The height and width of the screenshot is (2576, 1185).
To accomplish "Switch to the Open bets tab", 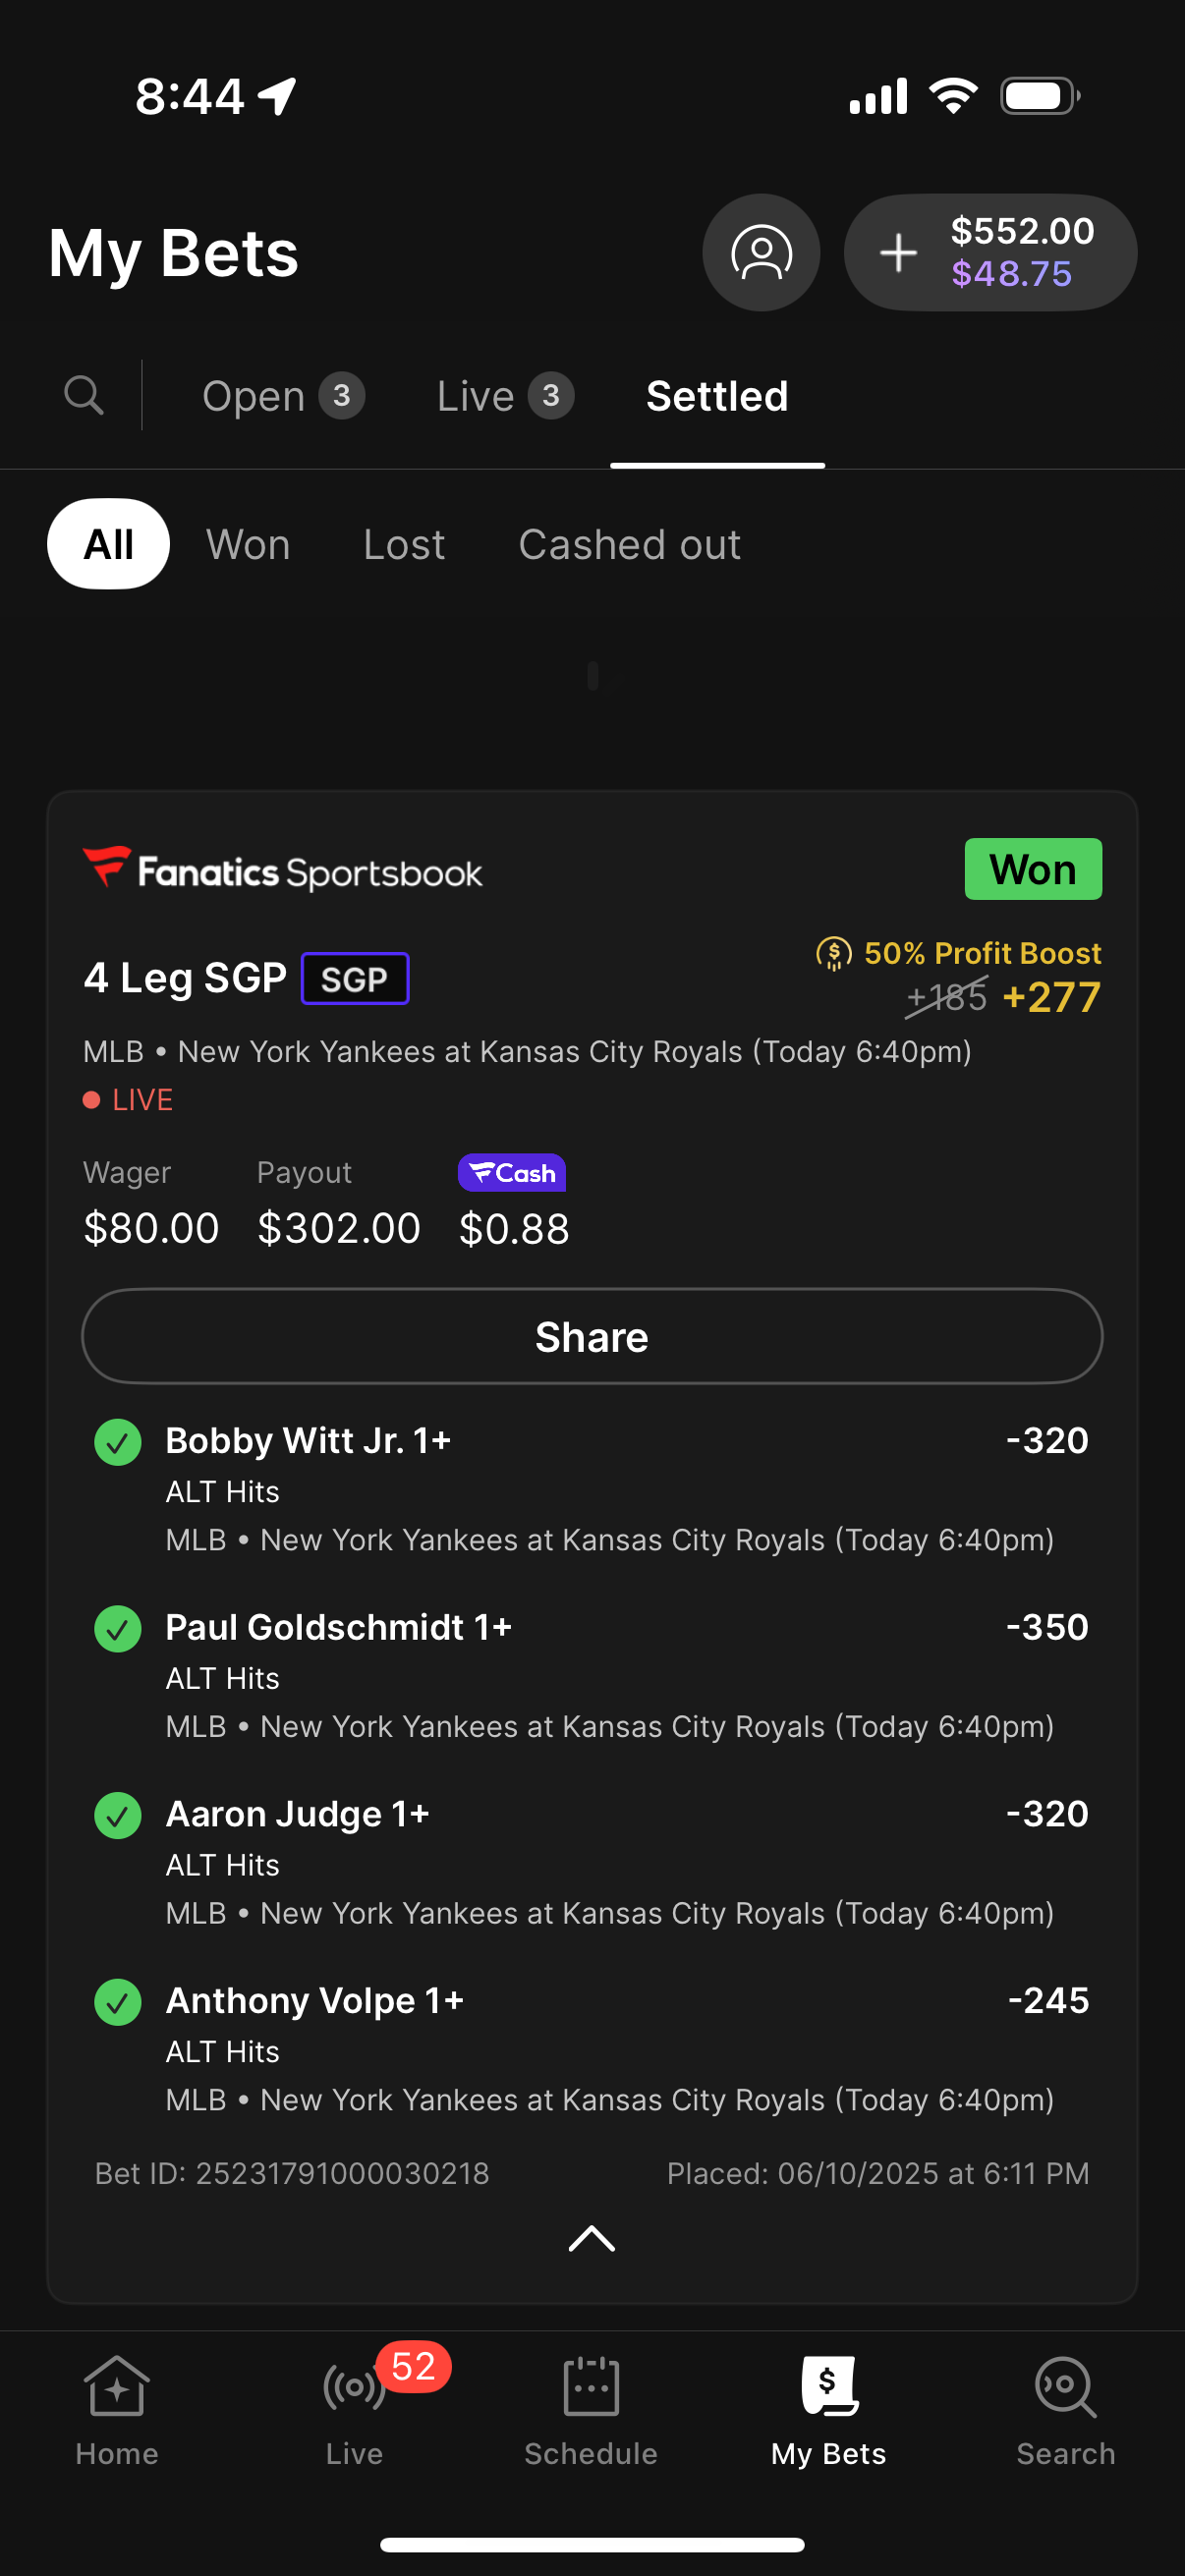I will (282, 396).
